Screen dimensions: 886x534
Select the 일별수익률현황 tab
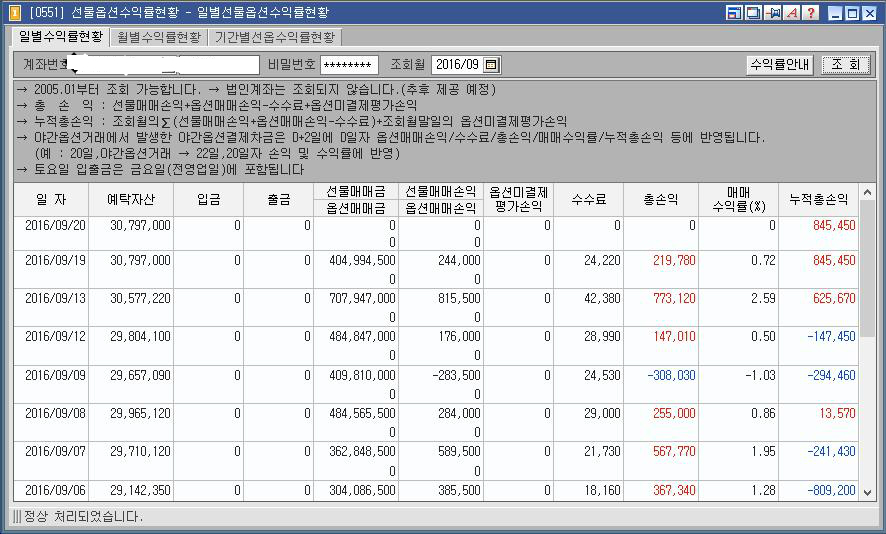[61, 37]
